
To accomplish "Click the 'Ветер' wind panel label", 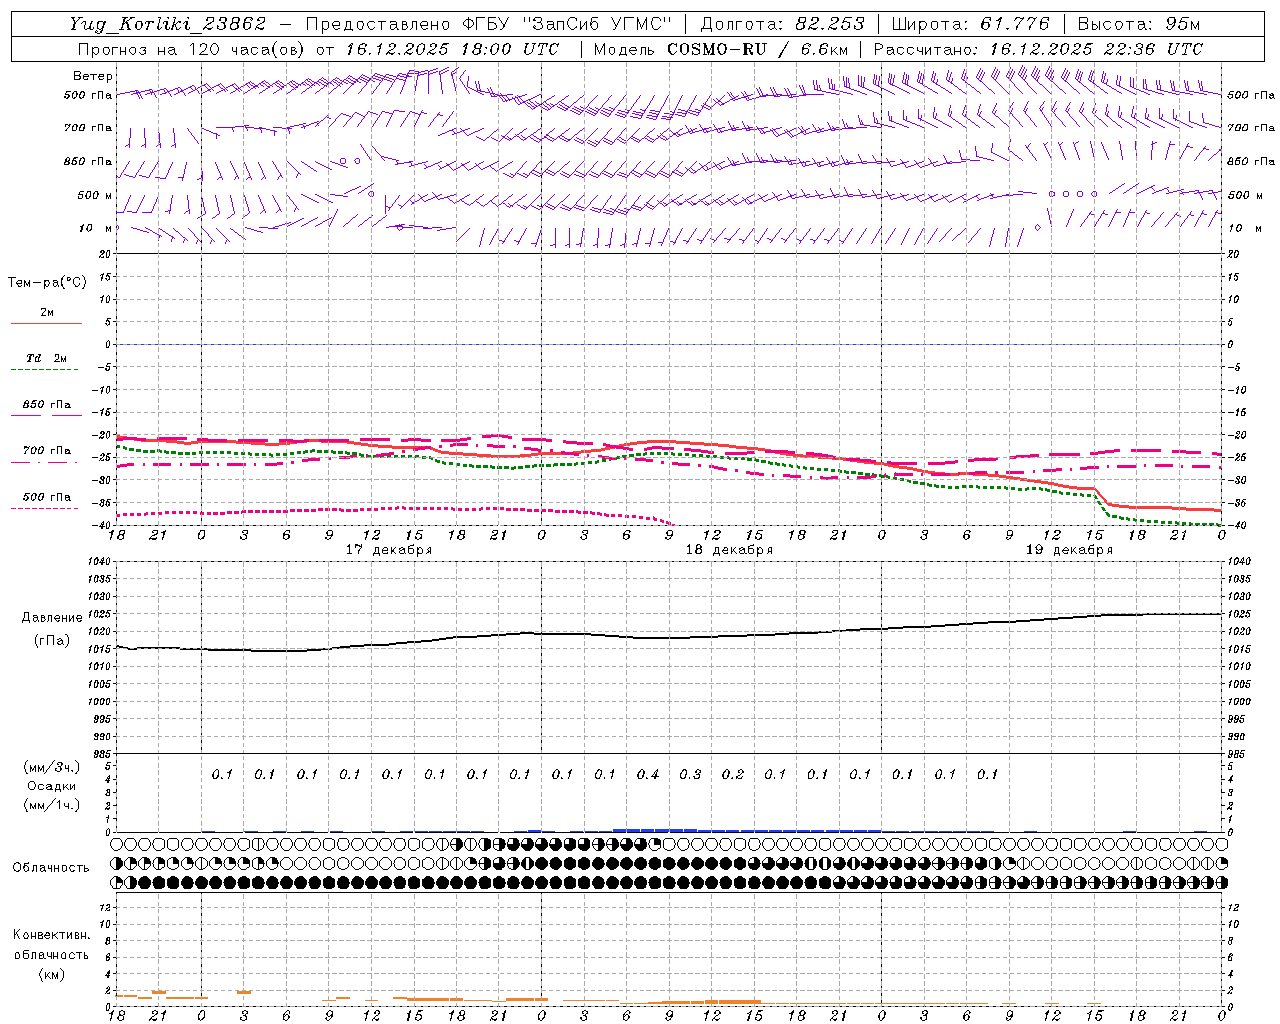I will 93,76.
